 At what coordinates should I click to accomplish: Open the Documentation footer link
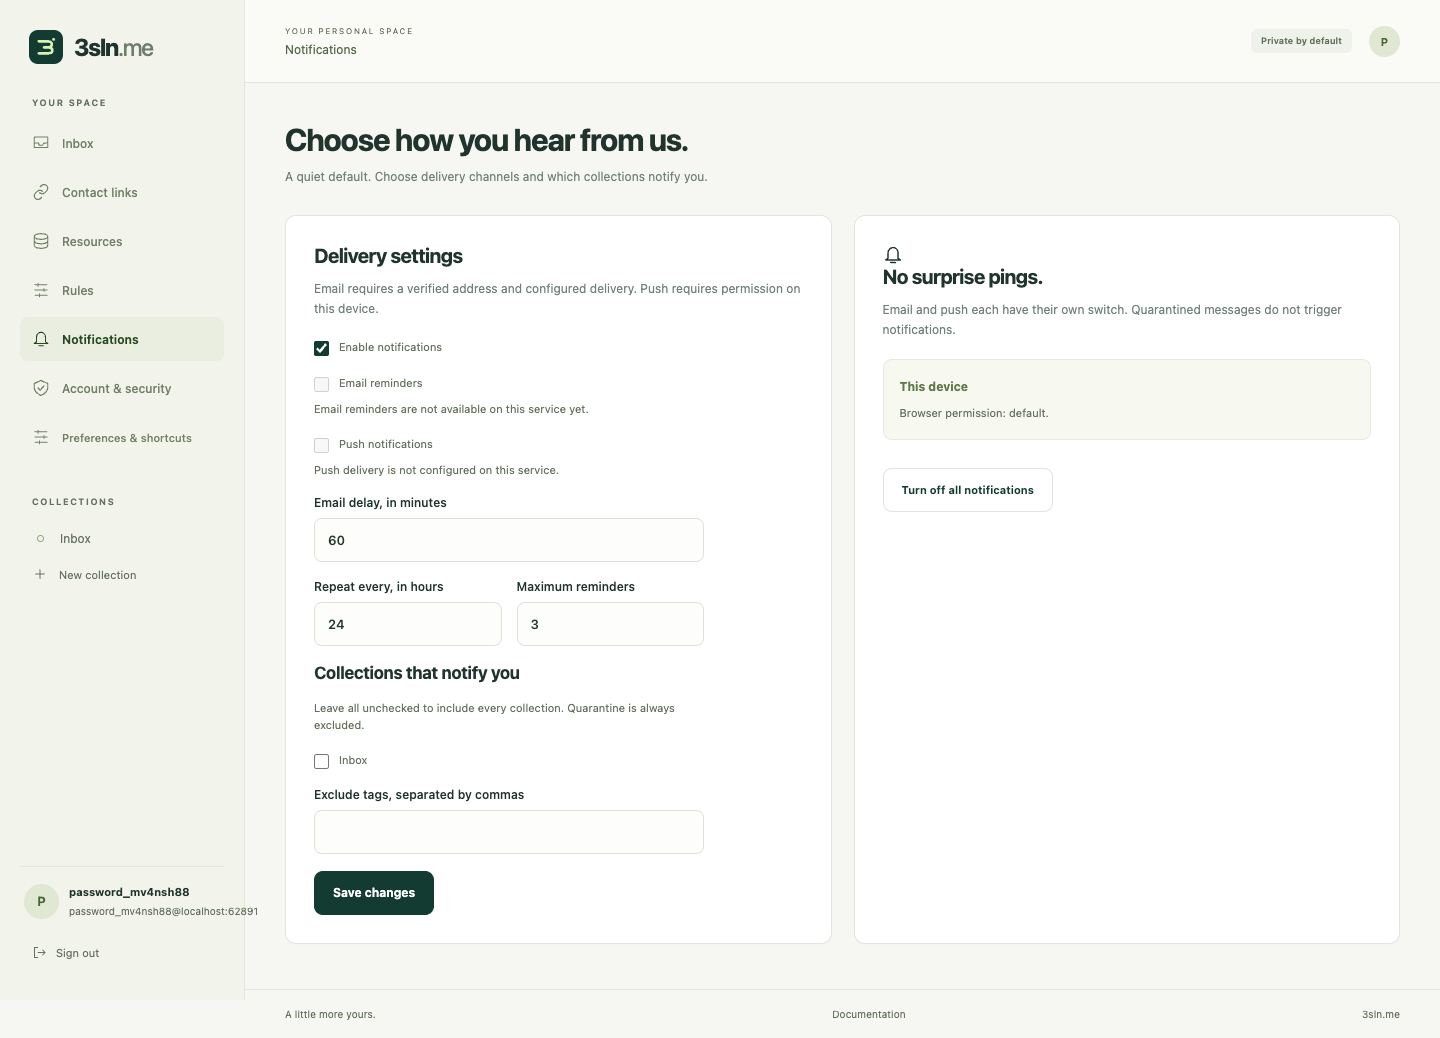[869, 1014]
